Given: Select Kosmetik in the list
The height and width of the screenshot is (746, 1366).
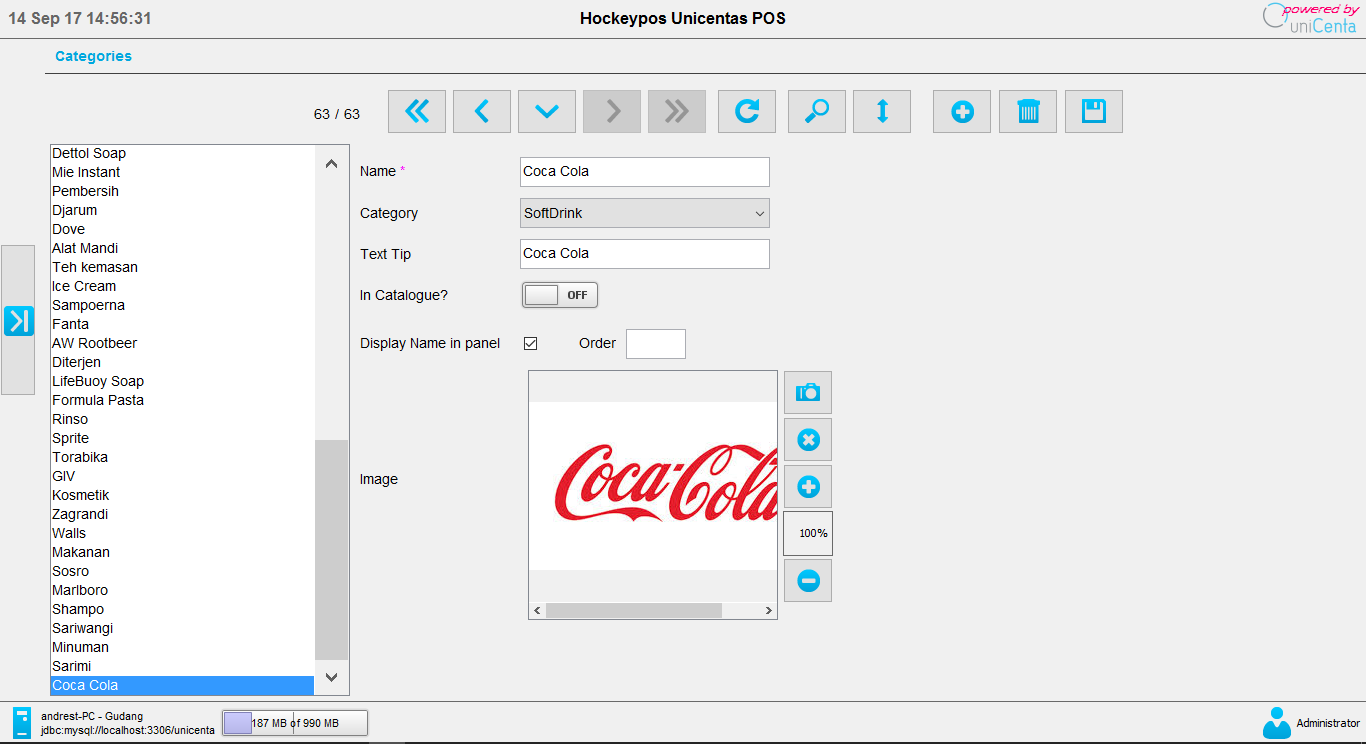Looking at the screenshot, I should tap(183, 495).
